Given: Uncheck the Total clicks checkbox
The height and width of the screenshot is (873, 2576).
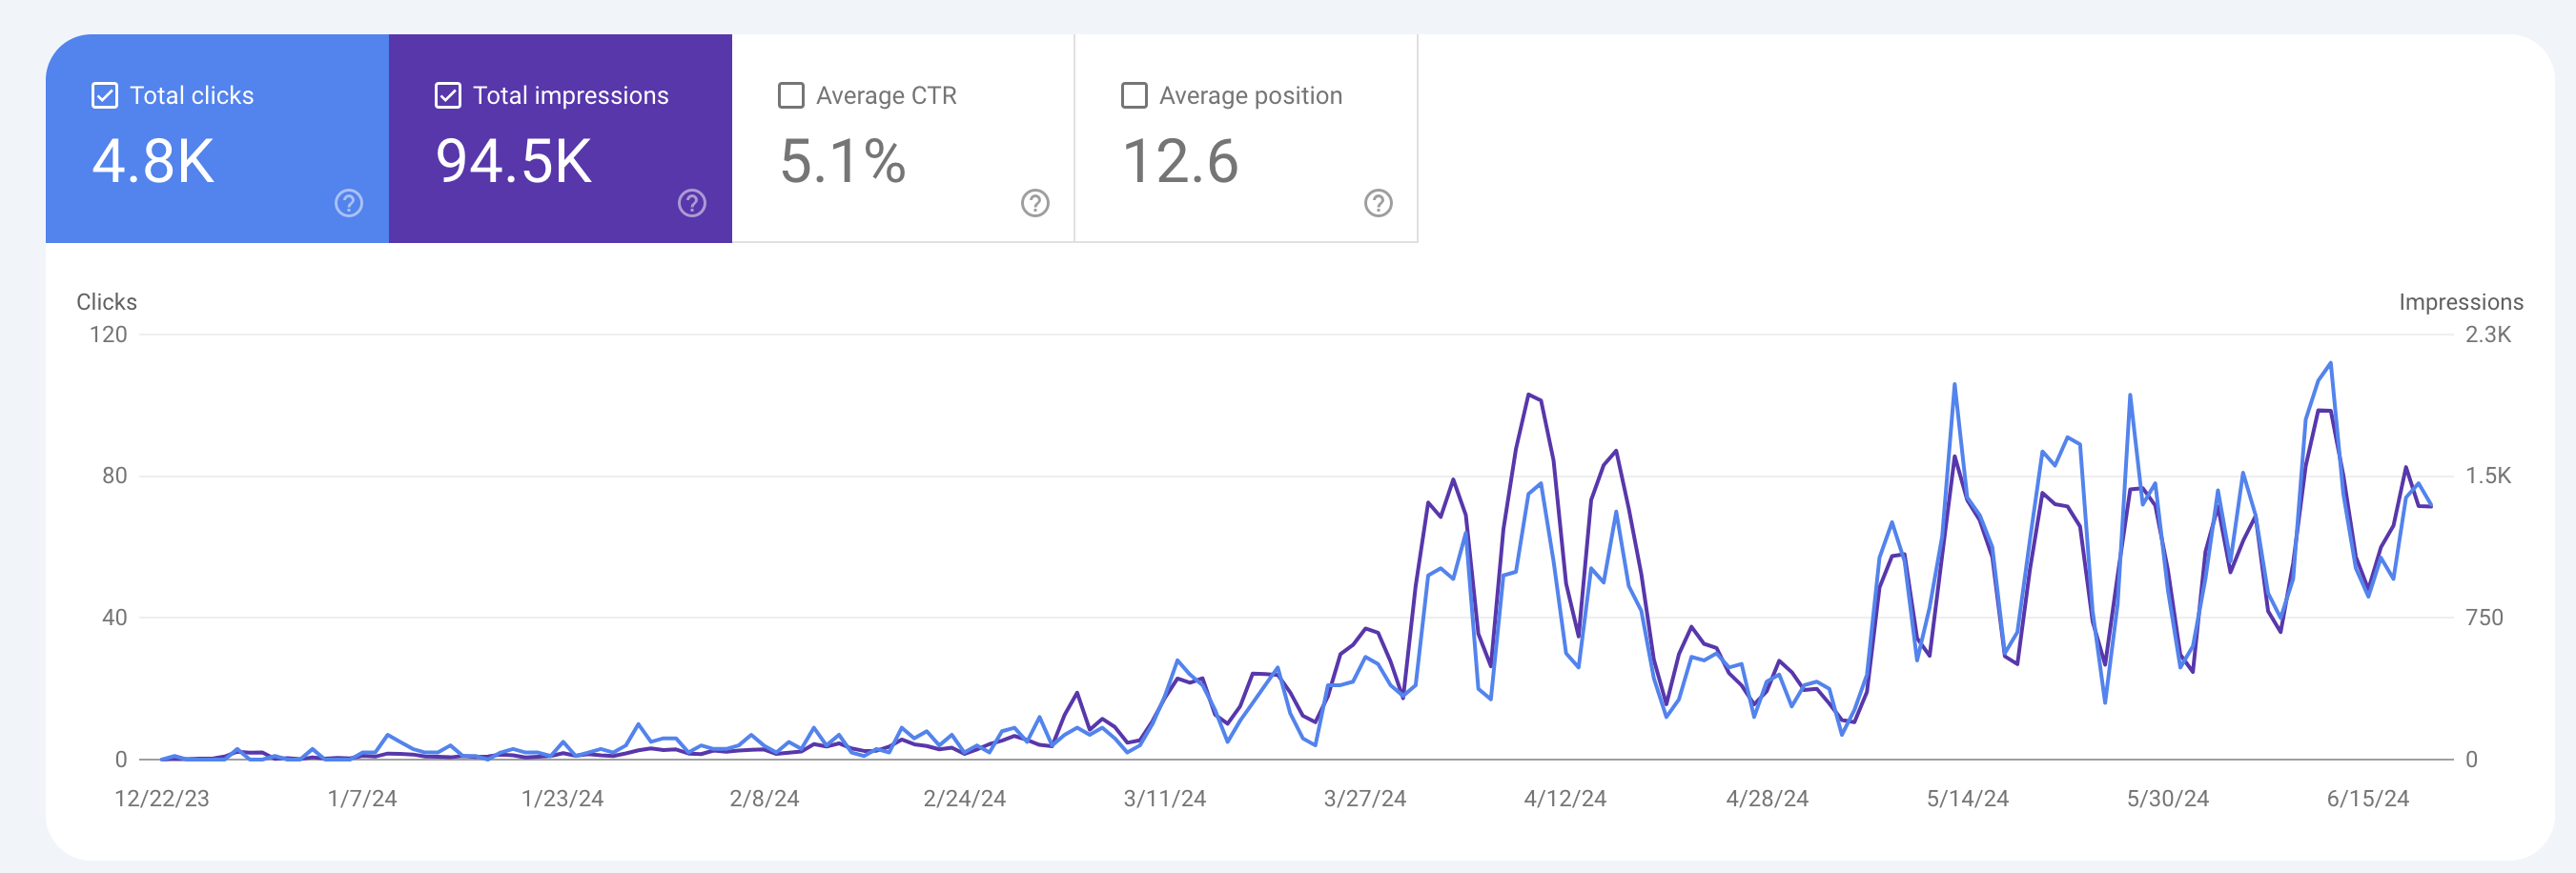Looking at the screenshot, I should (x=105, y=96).
